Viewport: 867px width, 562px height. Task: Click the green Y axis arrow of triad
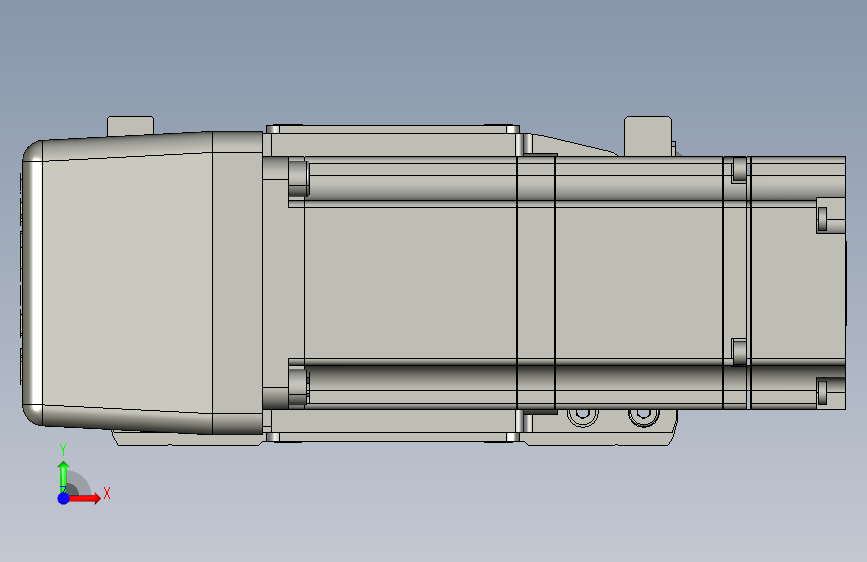[x=63, y=476]
